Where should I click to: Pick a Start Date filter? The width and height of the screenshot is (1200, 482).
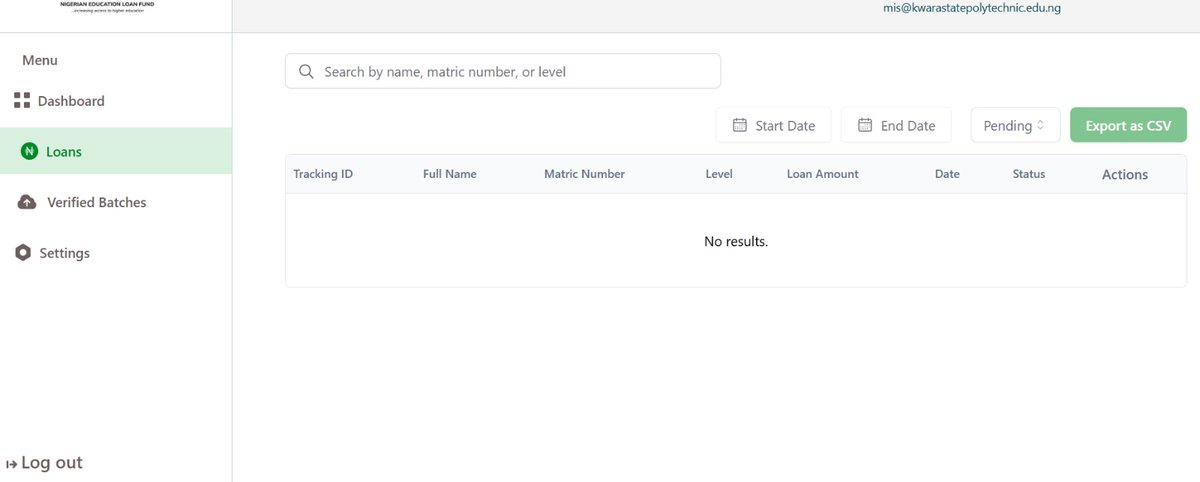(773, 125)
